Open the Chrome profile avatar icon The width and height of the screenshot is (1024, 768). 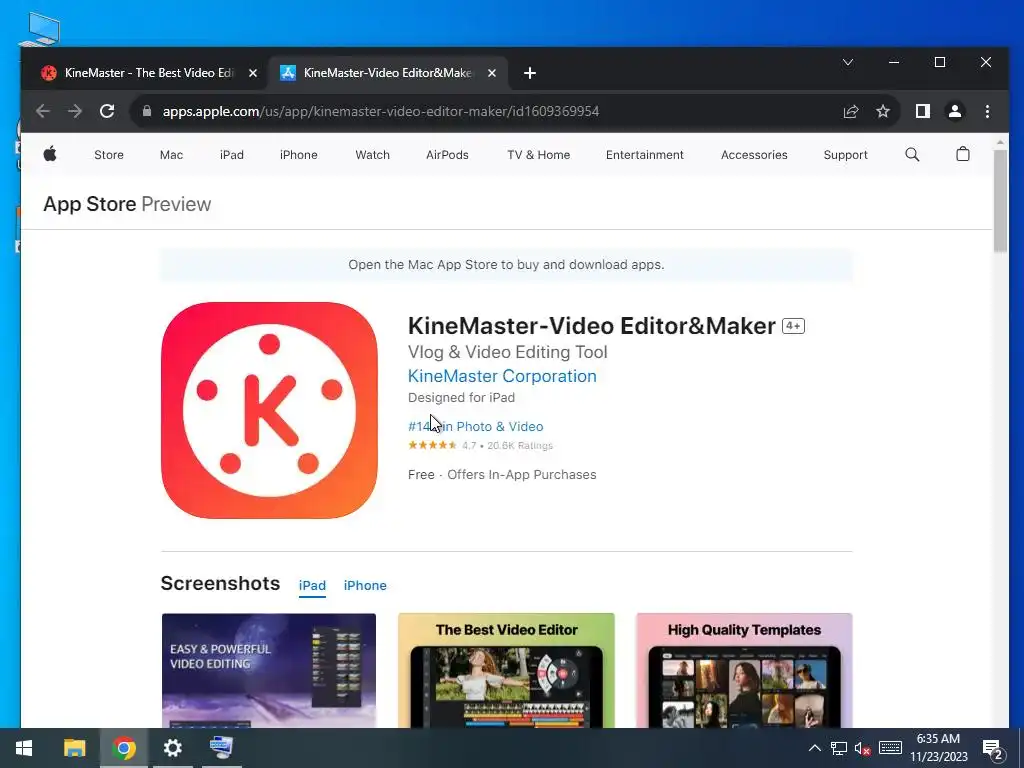tap(955, 111)
